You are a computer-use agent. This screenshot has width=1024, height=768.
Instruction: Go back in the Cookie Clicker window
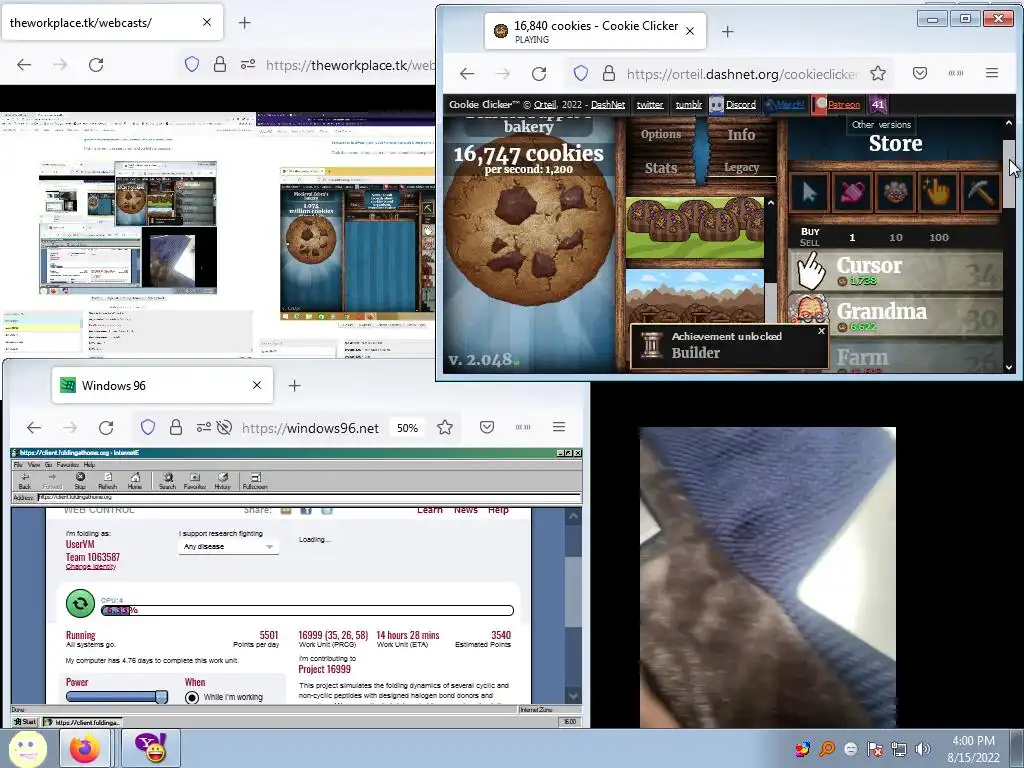click(467, 73)
